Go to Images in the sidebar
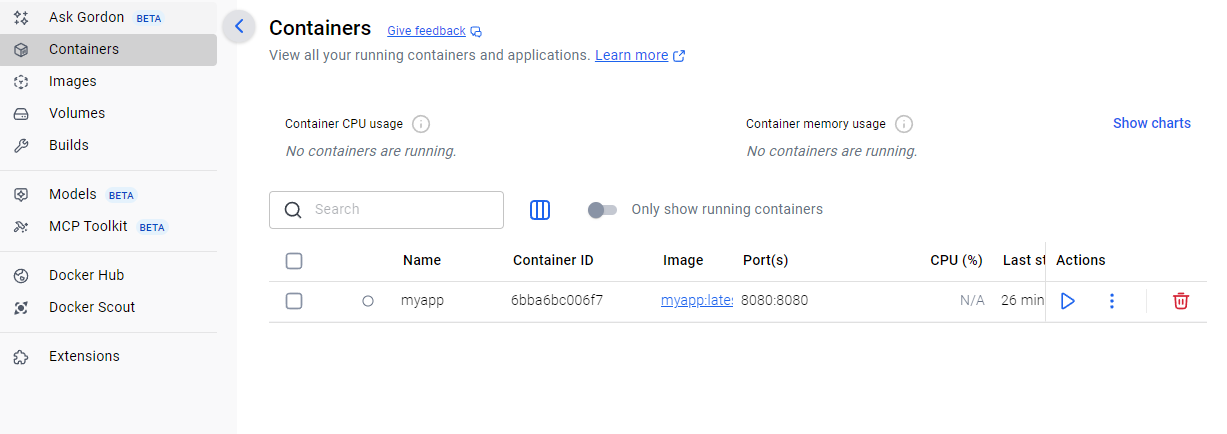The width and height of the screenshot is (1227, 434). 109,81
